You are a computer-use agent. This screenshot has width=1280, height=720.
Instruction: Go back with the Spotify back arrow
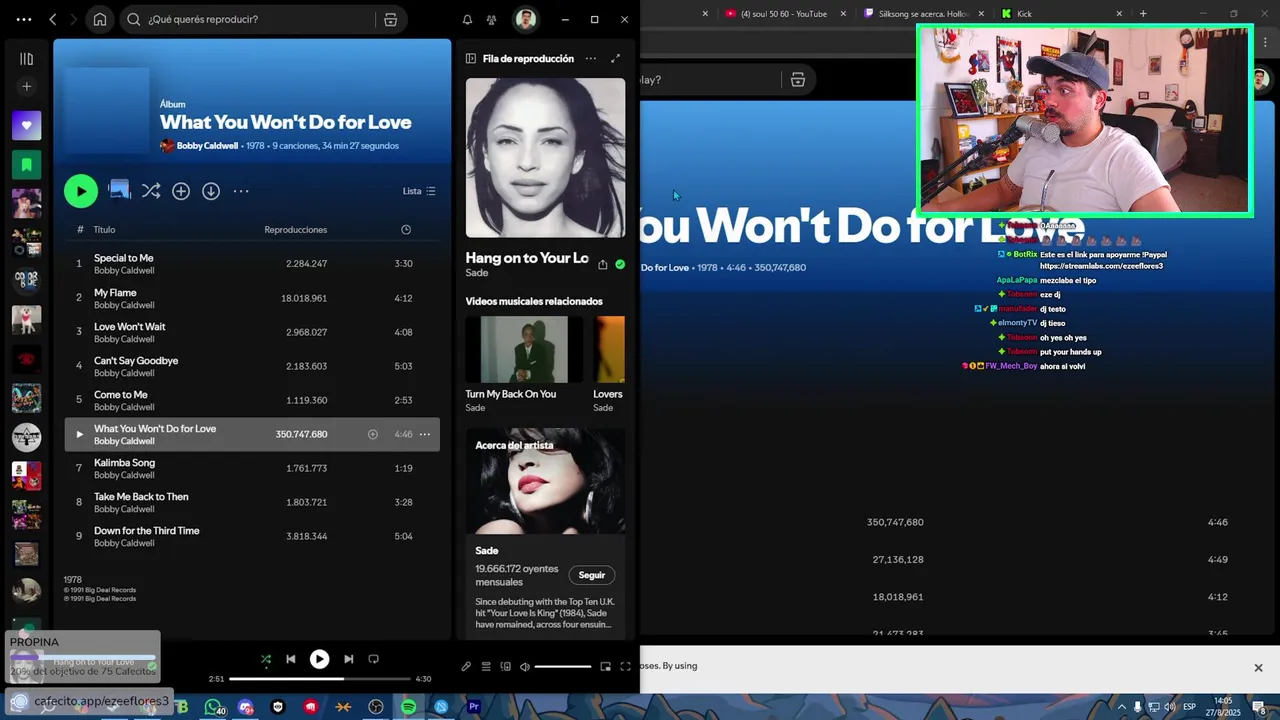[53, 19]
